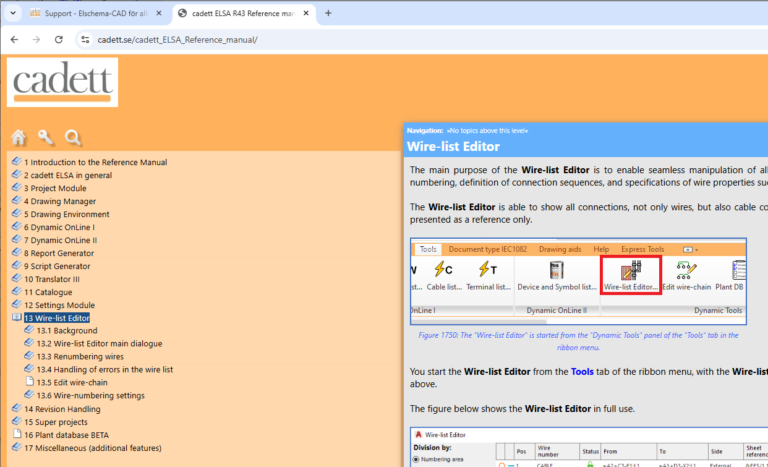
Task: Click the key index icon
Action: pos(46,137)
